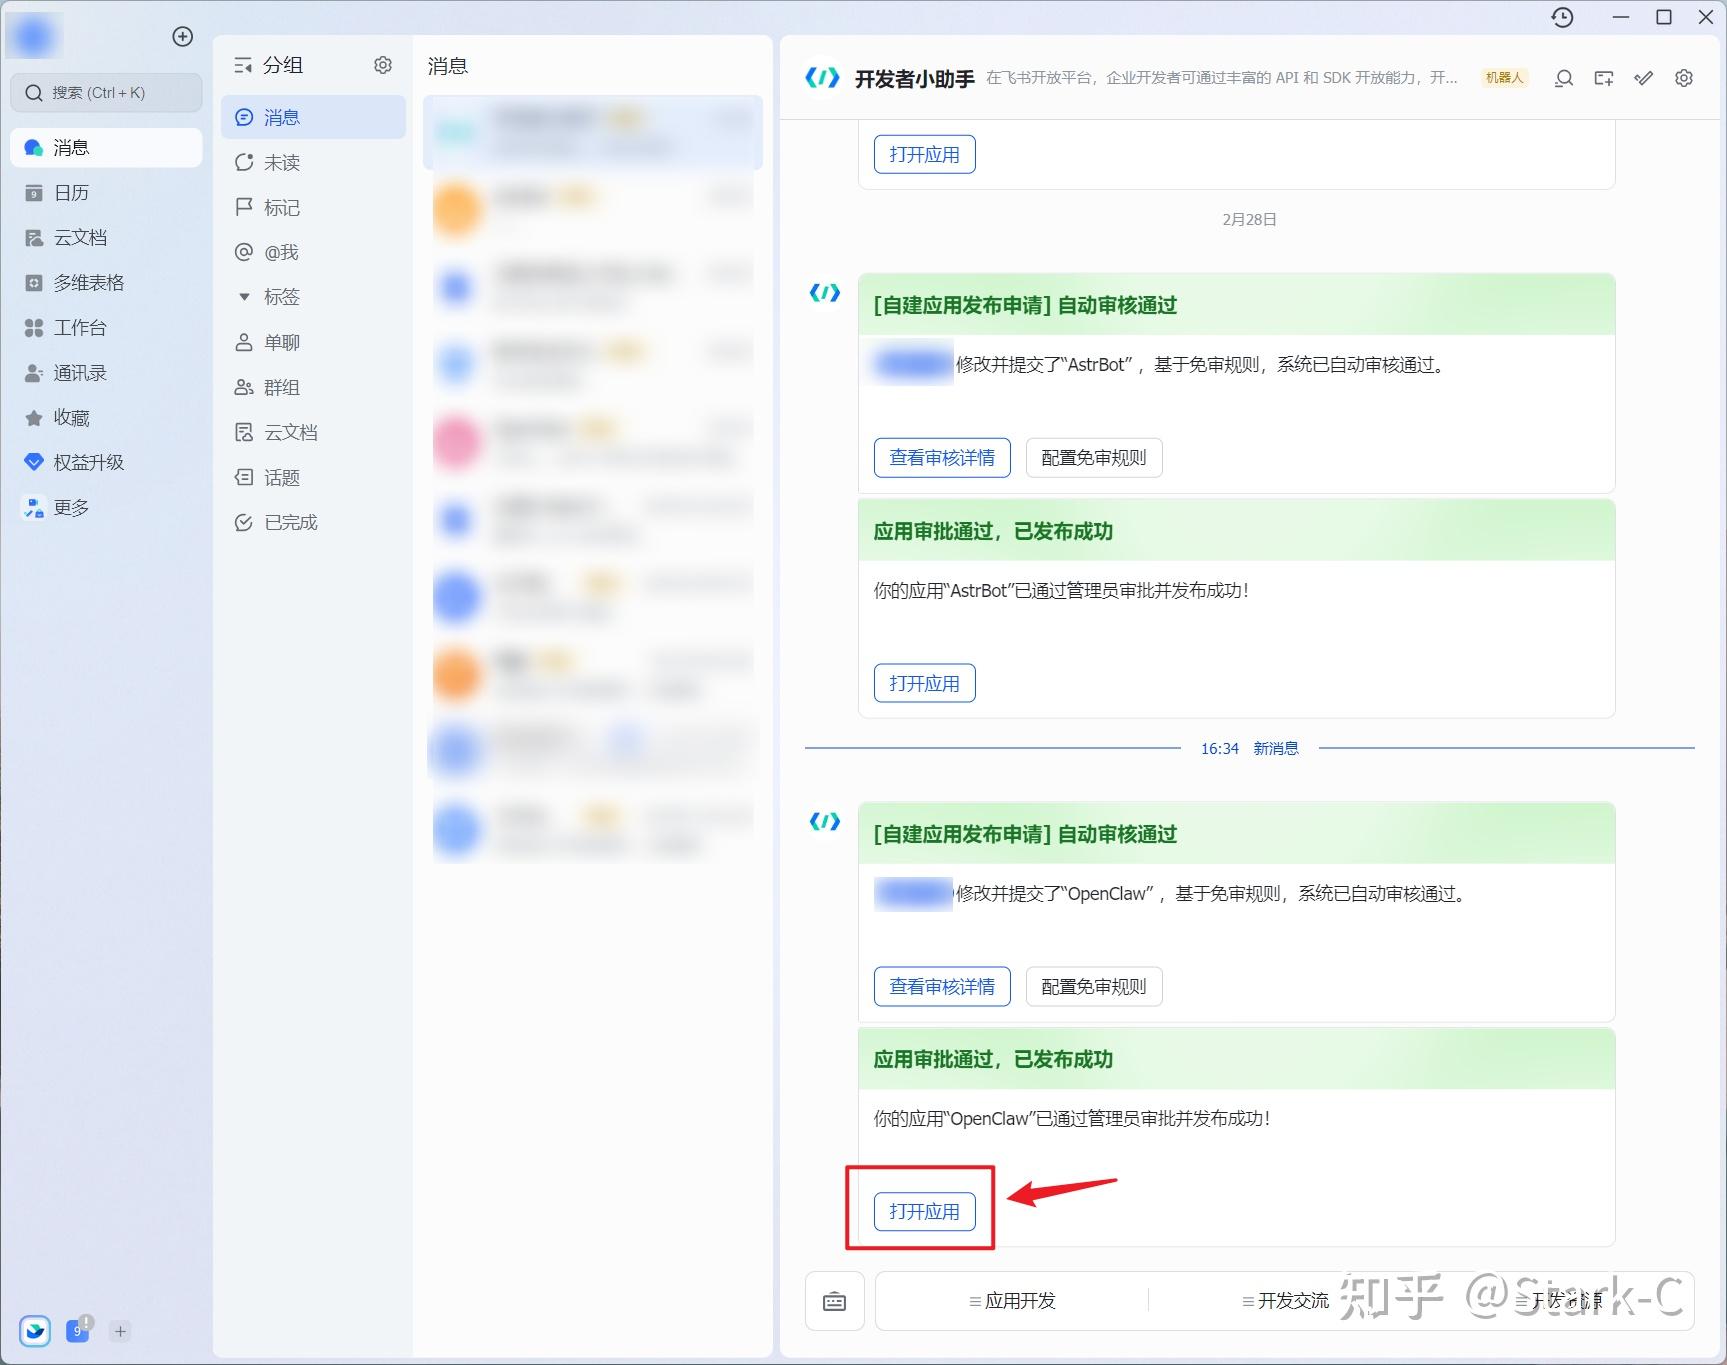1727x1365 pixels.
Task: Open the 工作台 workspace
Action: click(x=107, y=328)
